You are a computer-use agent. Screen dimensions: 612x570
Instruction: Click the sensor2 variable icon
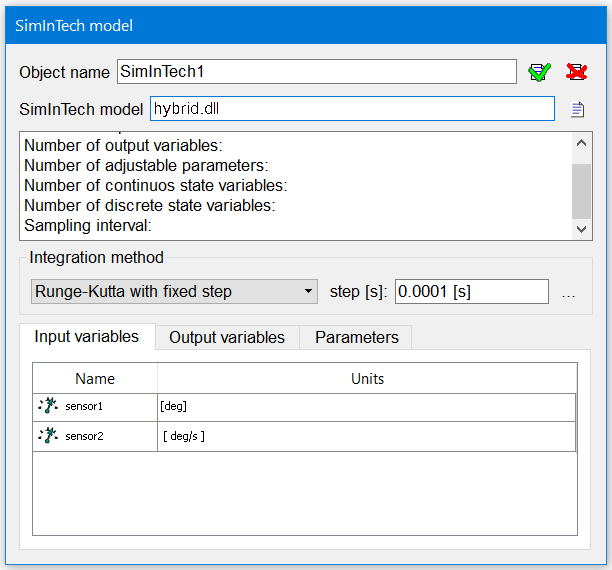(48, 435)
